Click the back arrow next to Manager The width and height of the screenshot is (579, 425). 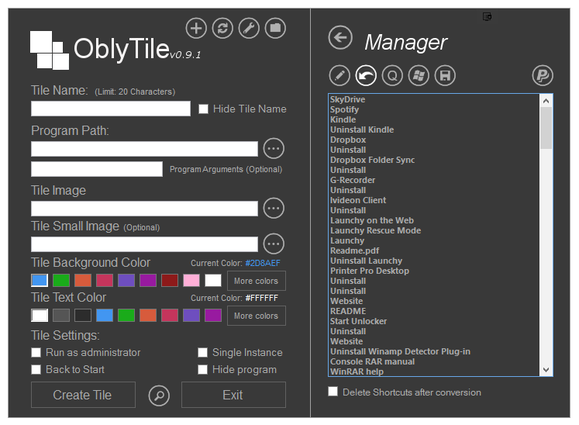tap(340, 37)
